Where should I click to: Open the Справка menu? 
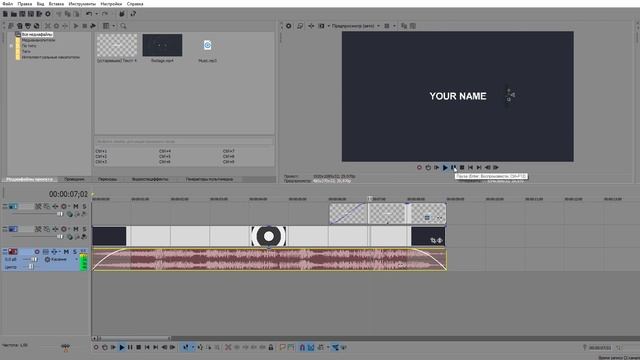(135, 4)
